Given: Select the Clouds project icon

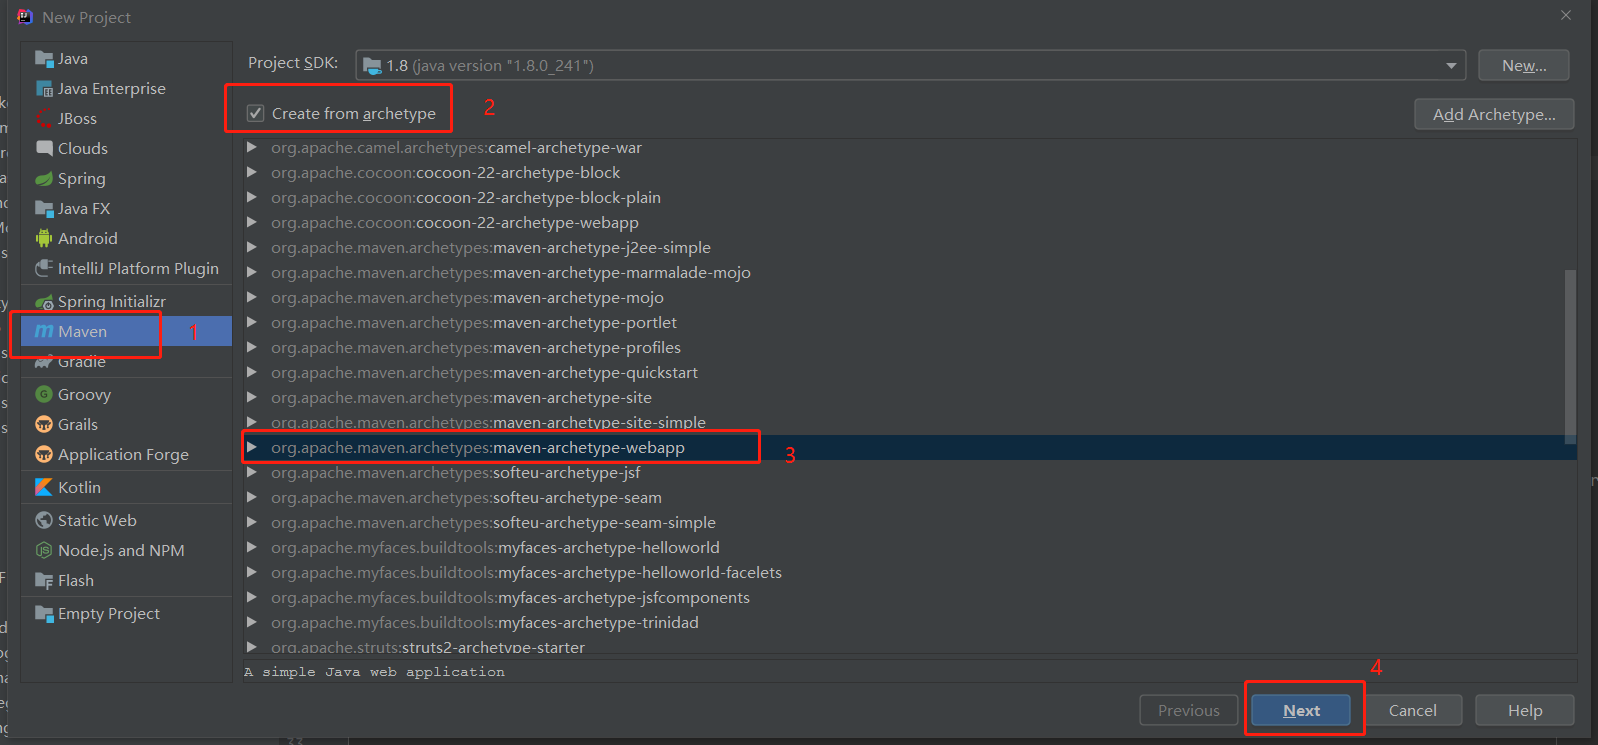Looking at the screenshot, I should (44, 149).
